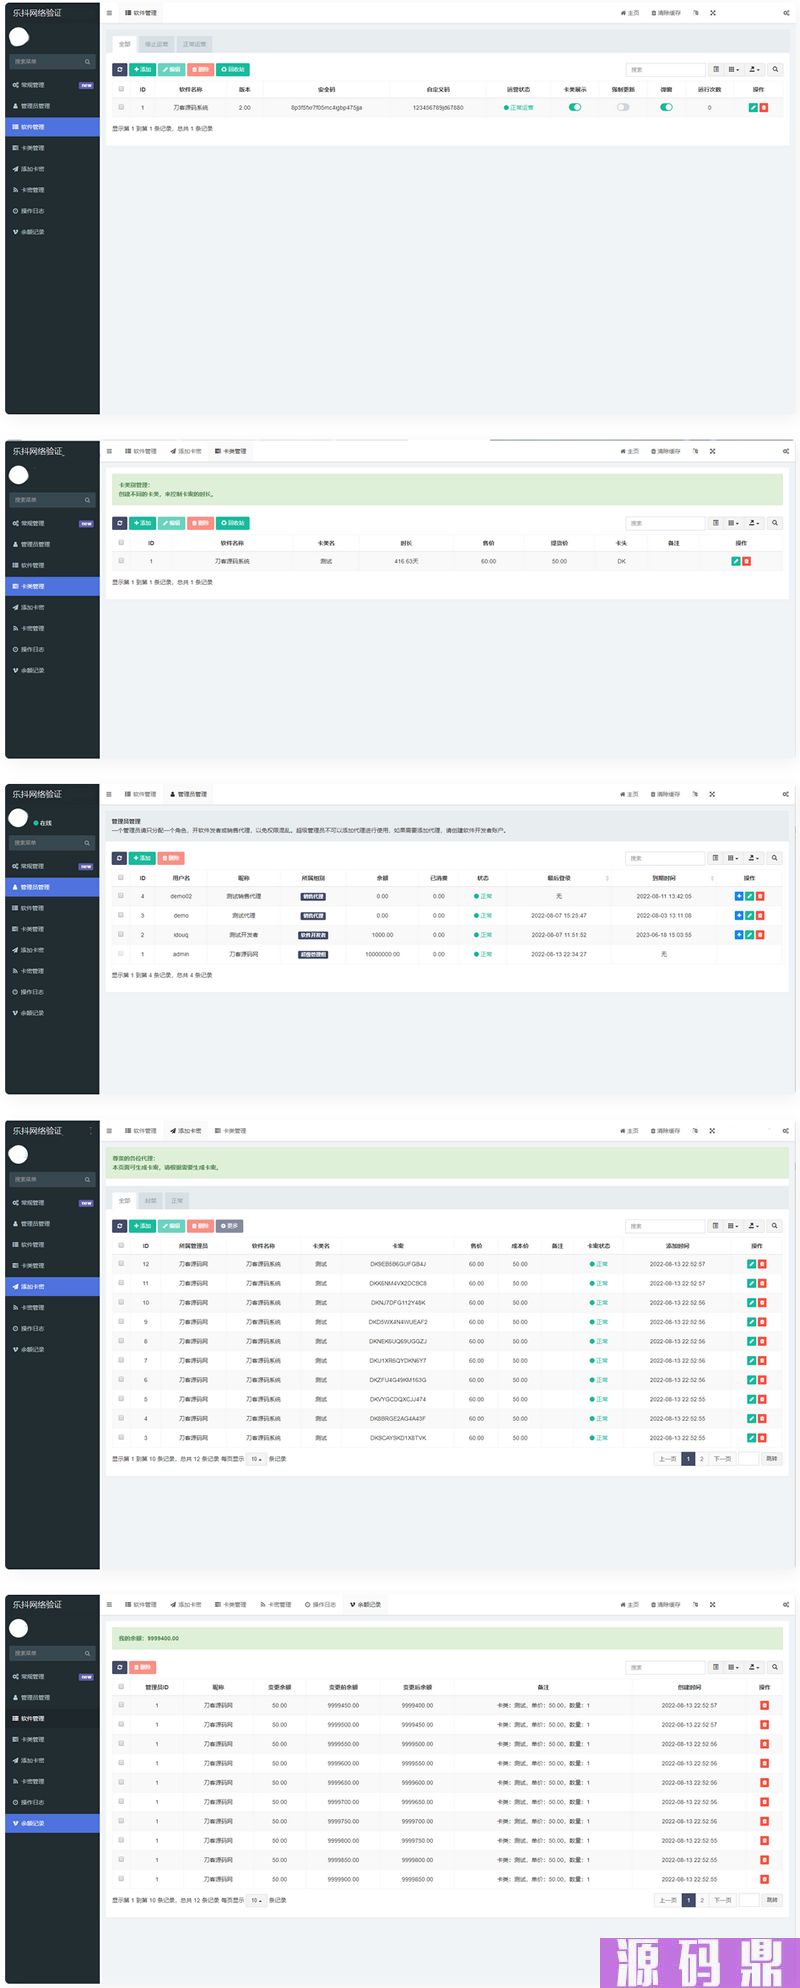Add balance for demo02 in 管理员管理 screen

tap(739, 896)
